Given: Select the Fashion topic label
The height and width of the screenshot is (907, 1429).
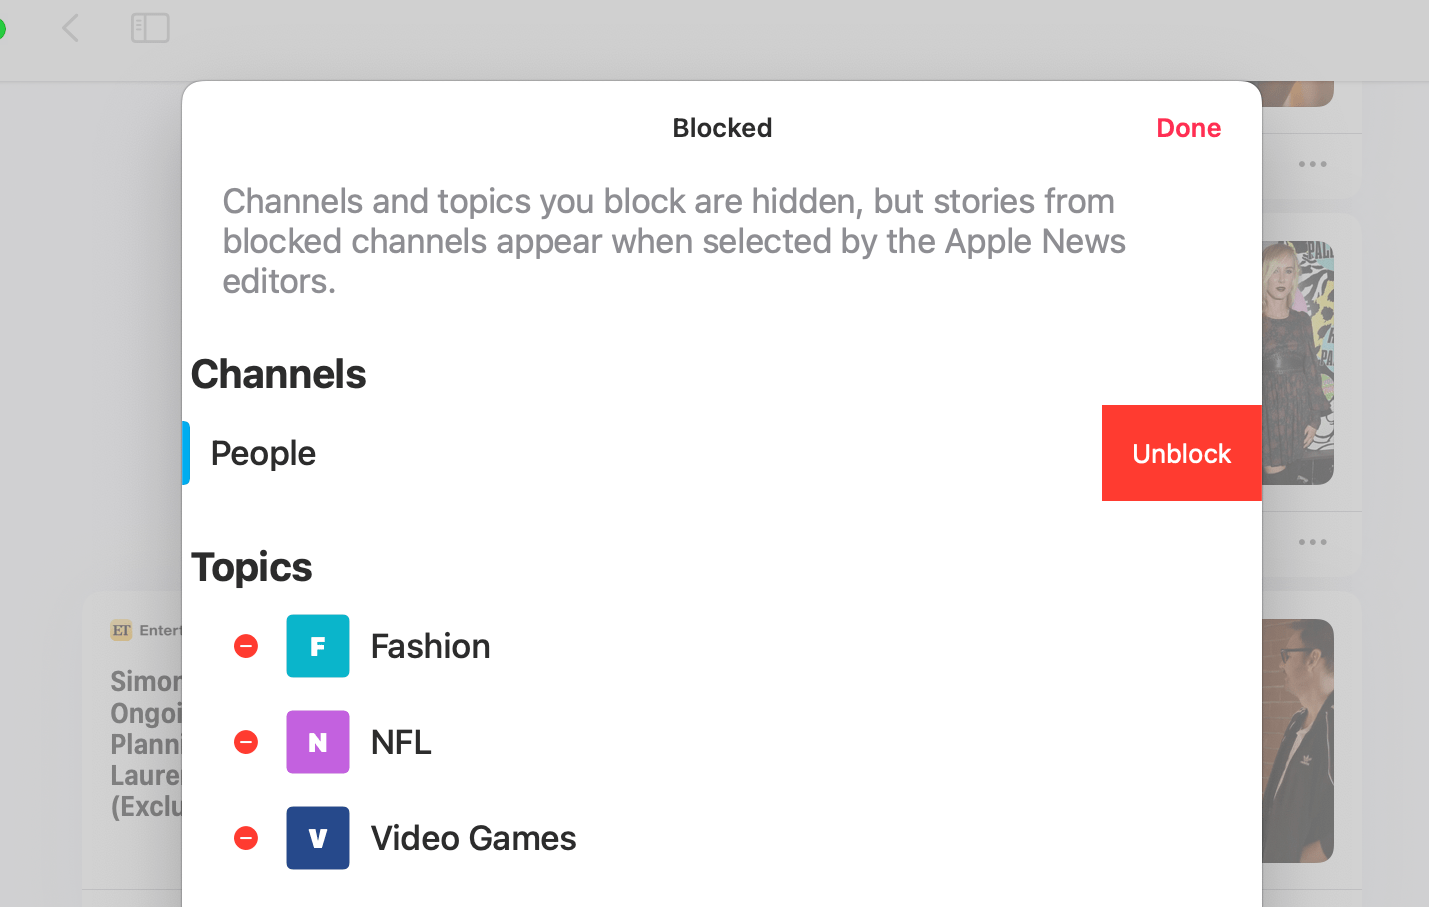Looking at the screenshot, I should 430,646.
